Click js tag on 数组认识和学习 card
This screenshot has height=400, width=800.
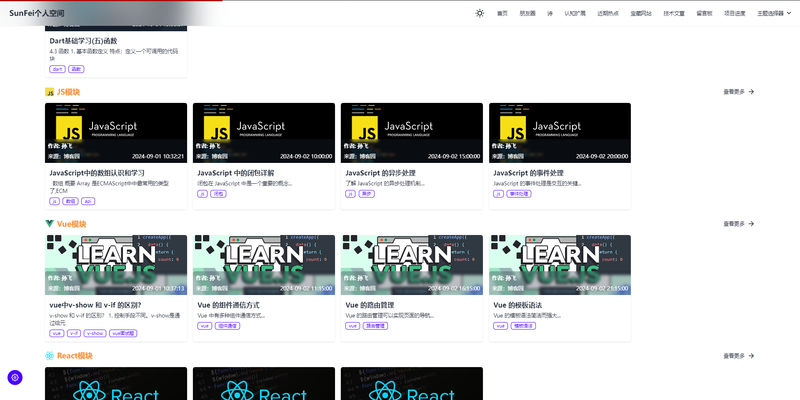(55, 201)
